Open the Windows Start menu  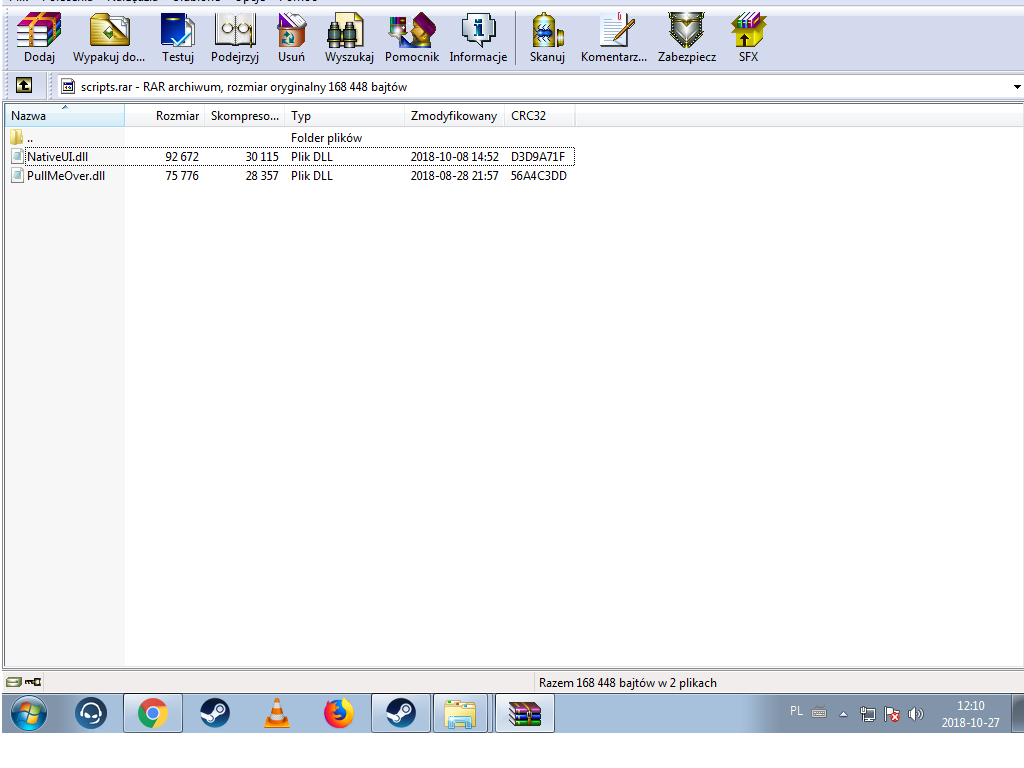point(29,713)
